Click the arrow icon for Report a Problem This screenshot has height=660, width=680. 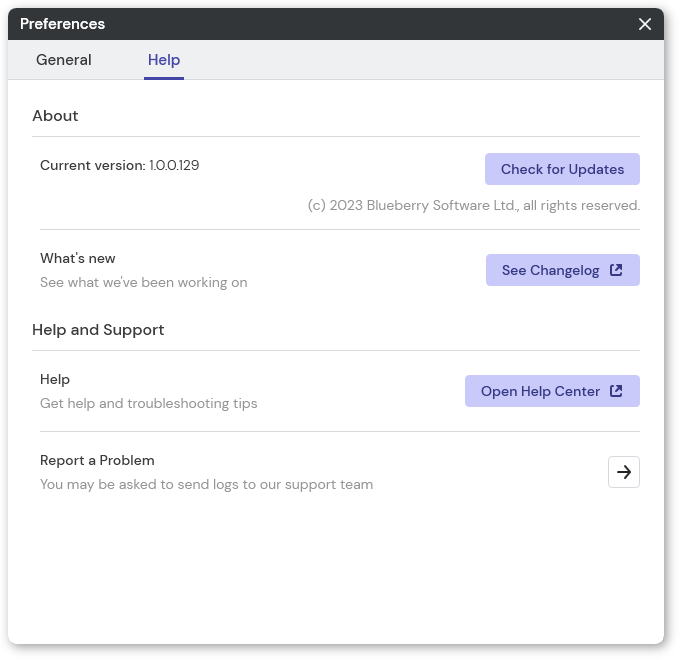pos(624,472)
